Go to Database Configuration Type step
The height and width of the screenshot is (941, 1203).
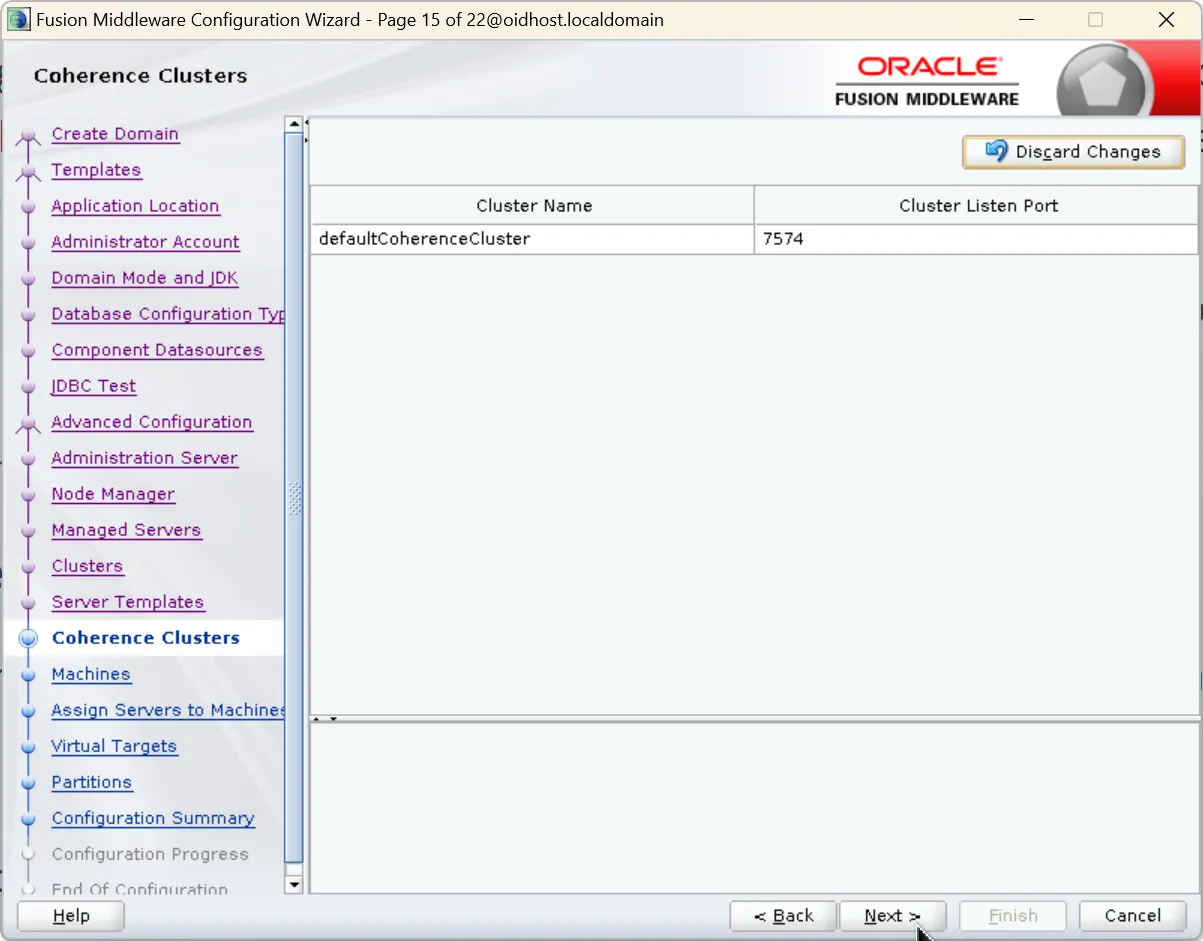click(168, 314)
